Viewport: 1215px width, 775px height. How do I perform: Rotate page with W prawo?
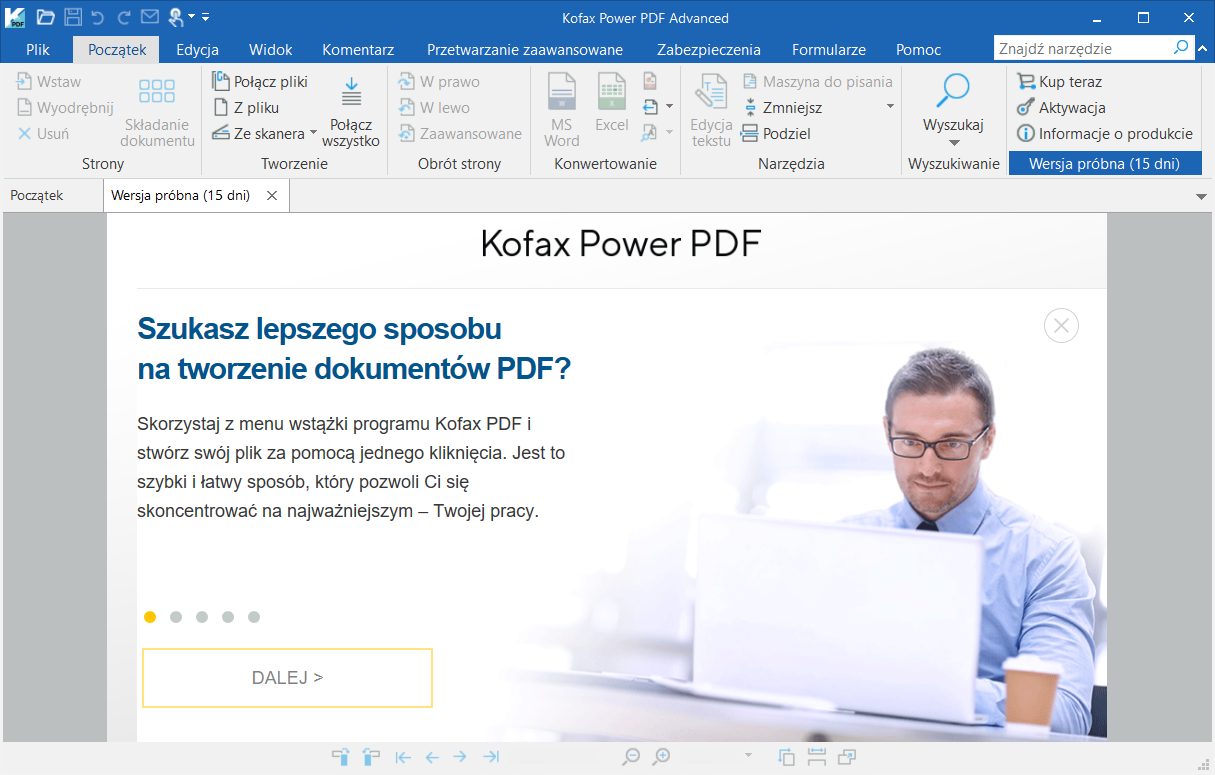[439, 82]
